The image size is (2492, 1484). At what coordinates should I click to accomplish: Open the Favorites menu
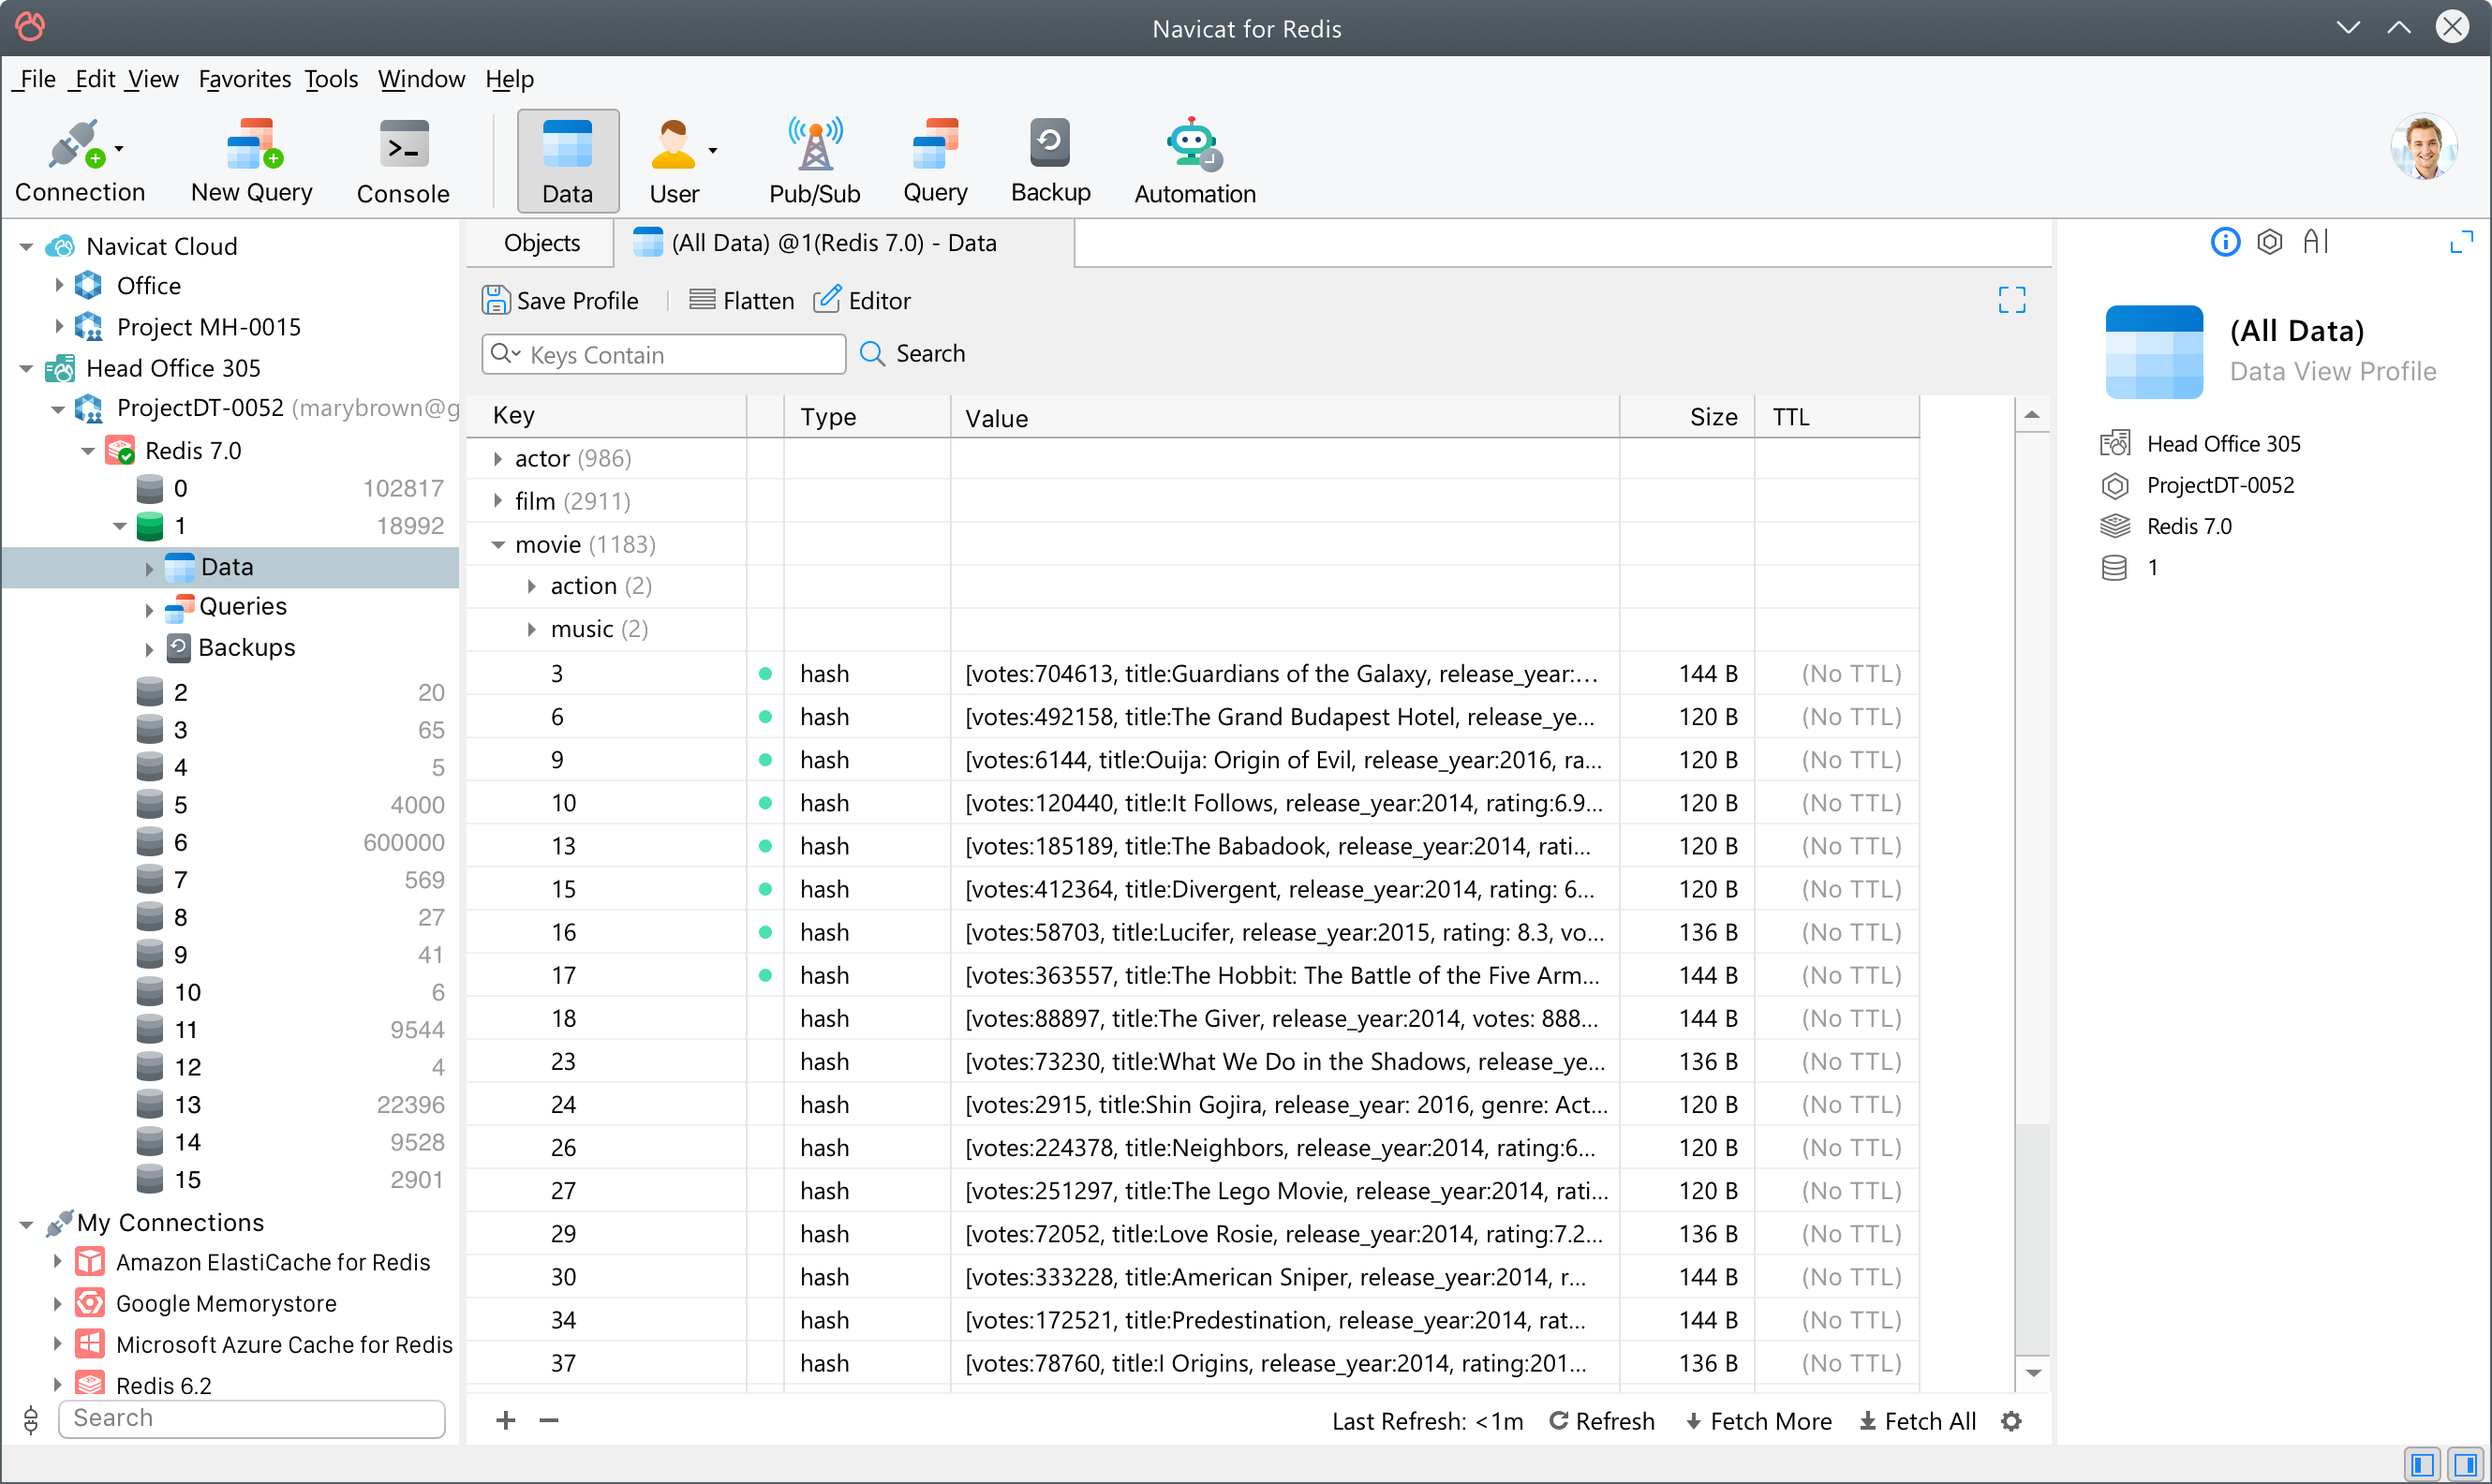click(x=244, y=79)
